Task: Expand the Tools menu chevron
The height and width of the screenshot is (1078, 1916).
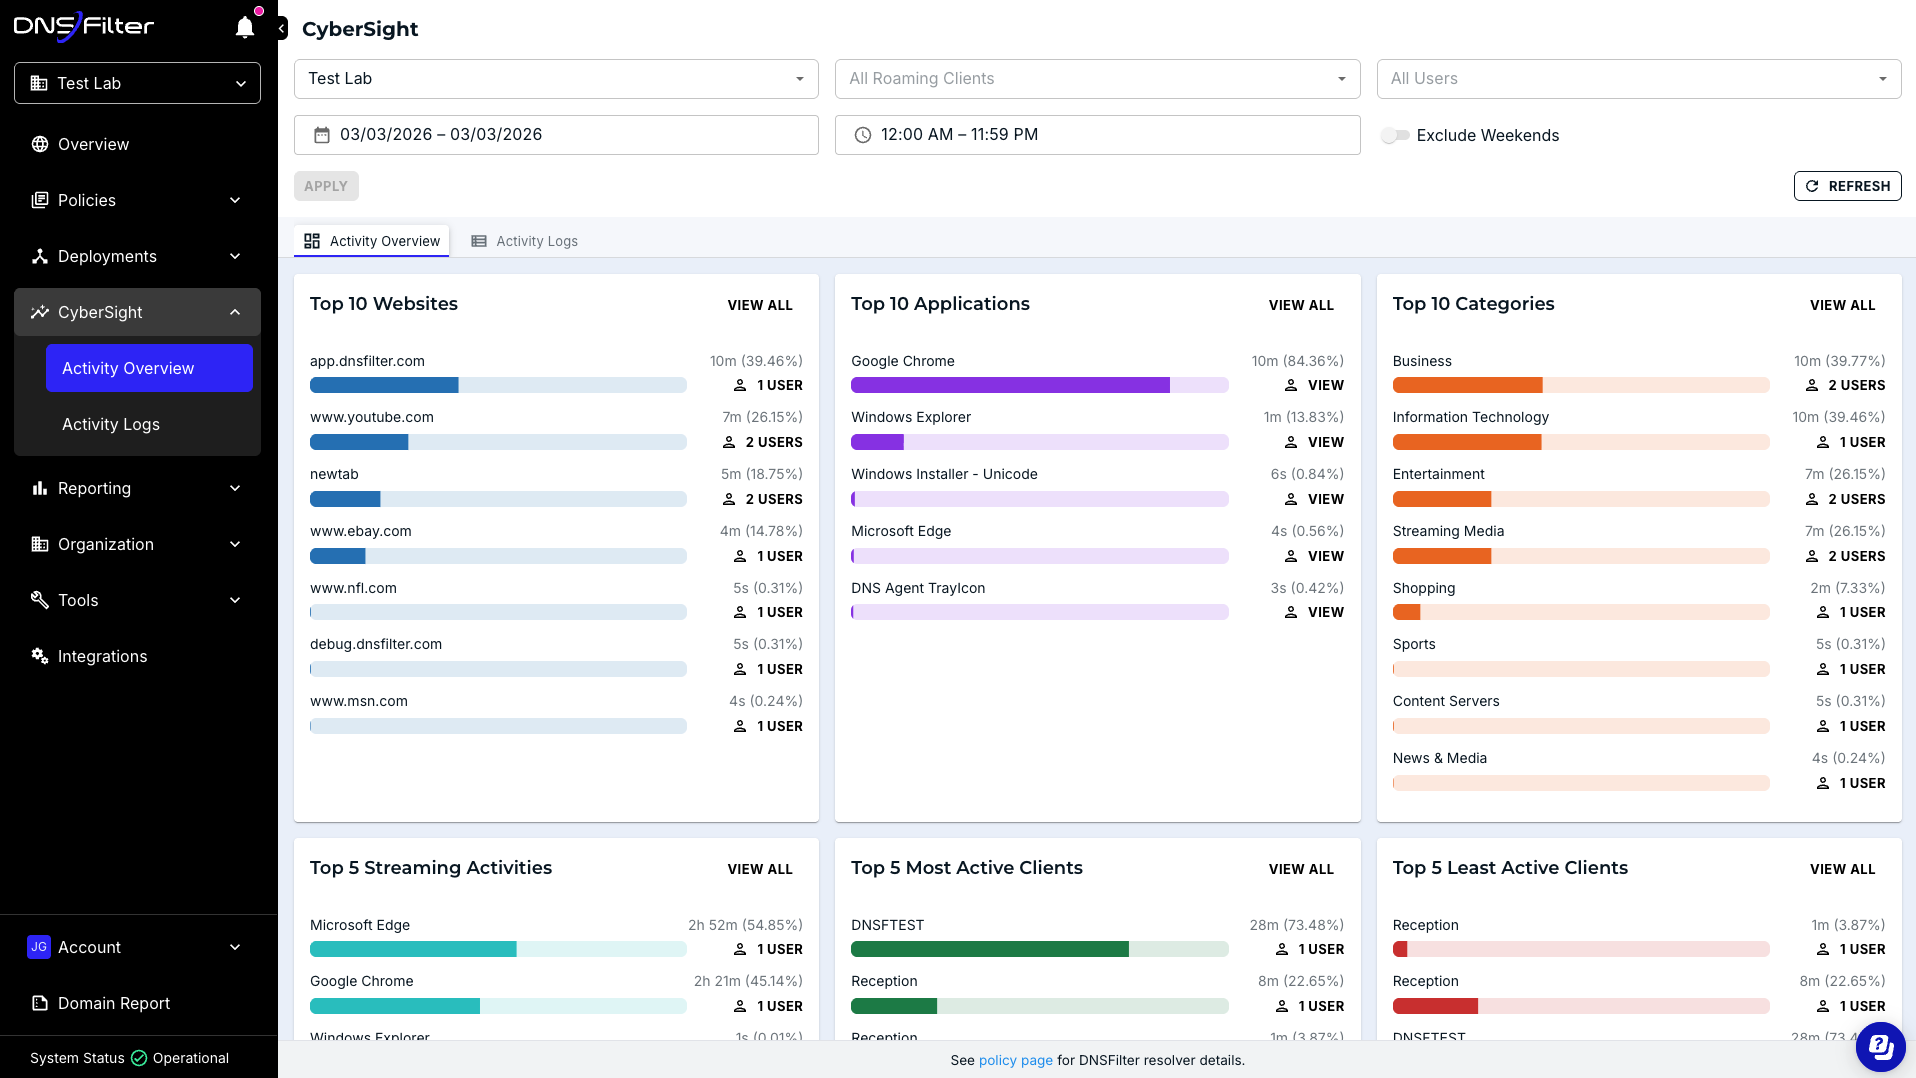Action: (235, 600)
